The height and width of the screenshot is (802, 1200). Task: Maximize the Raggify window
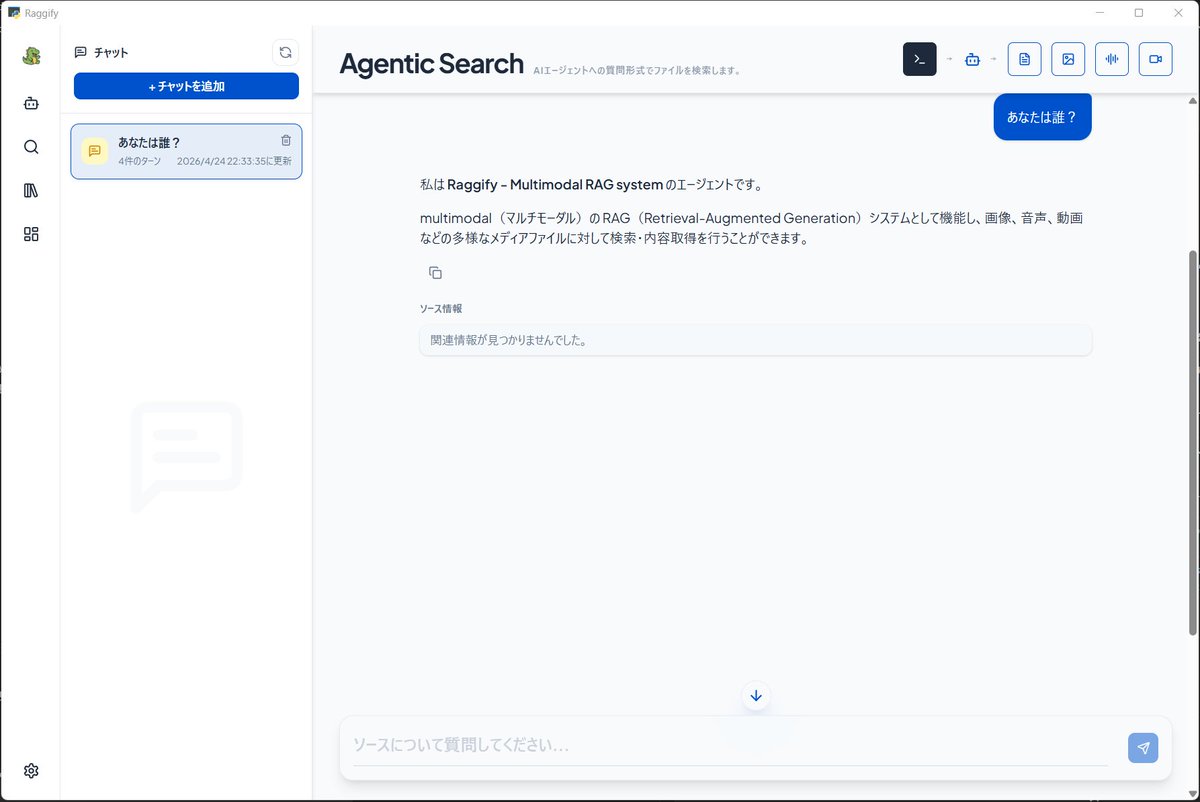pyautogui.click(x=1139, y=12)
